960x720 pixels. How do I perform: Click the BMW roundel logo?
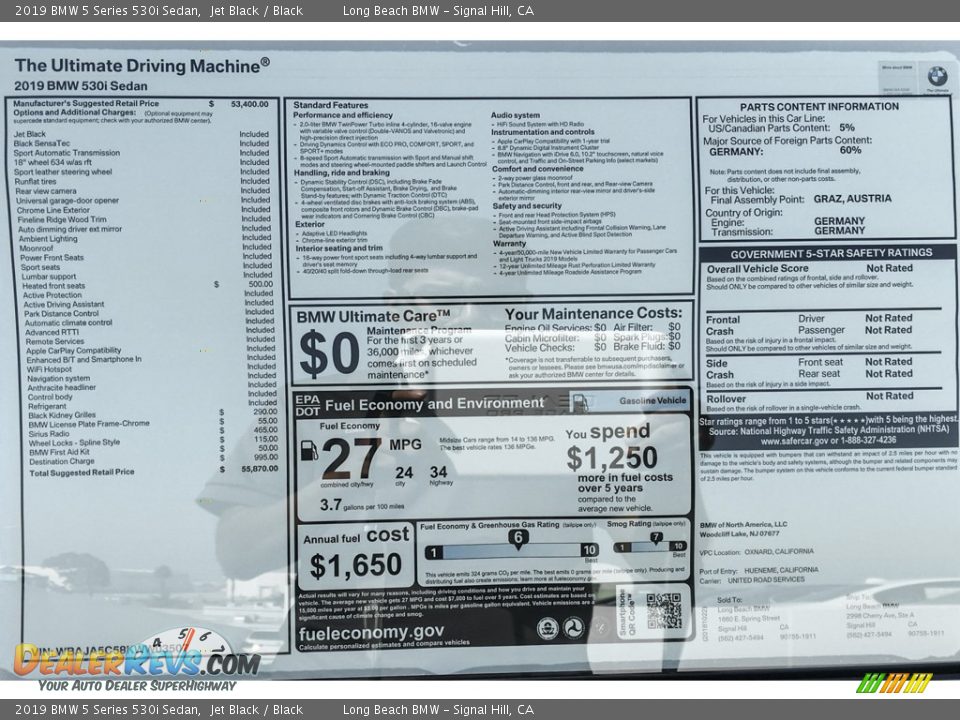(936, 75)
